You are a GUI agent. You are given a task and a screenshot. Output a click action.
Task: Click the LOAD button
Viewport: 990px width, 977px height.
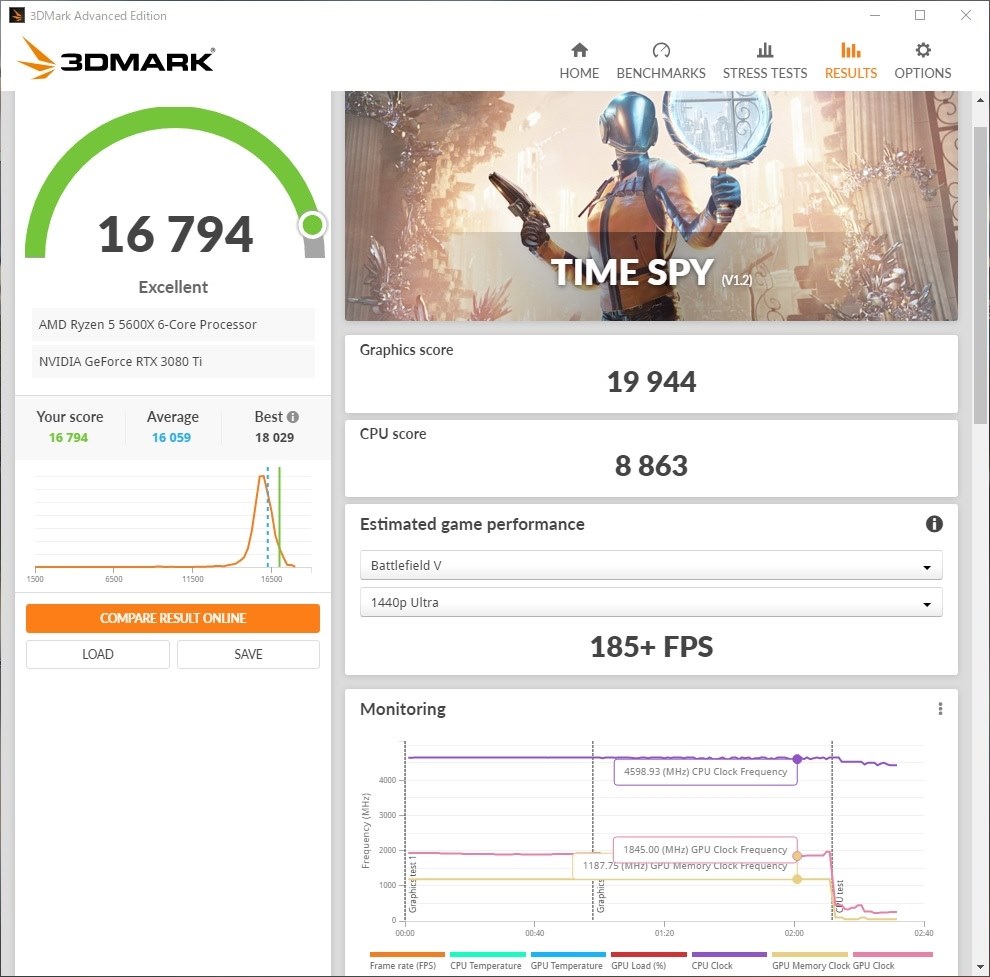[x=98, y=654]
